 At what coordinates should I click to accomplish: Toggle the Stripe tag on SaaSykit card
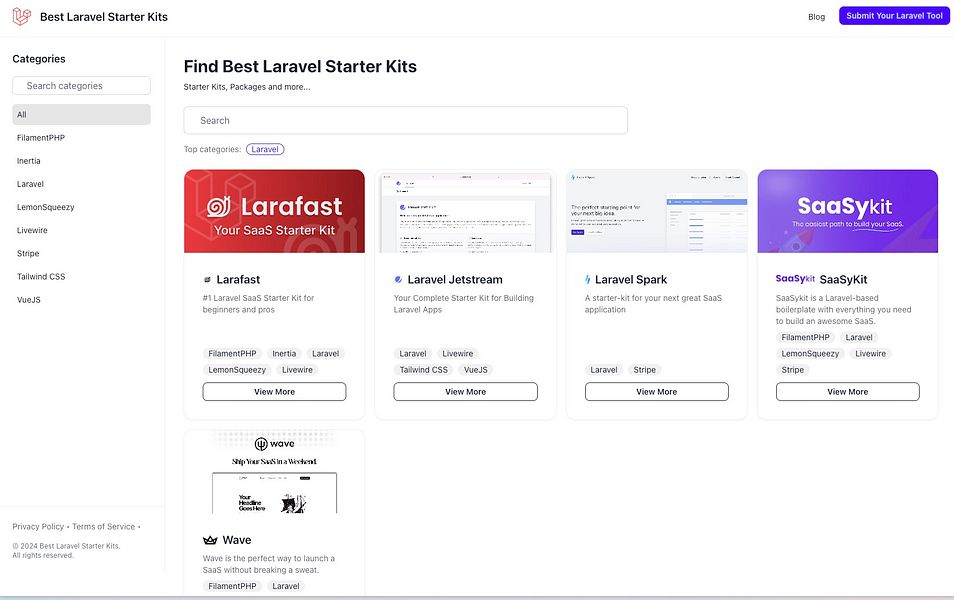point(792,369)
